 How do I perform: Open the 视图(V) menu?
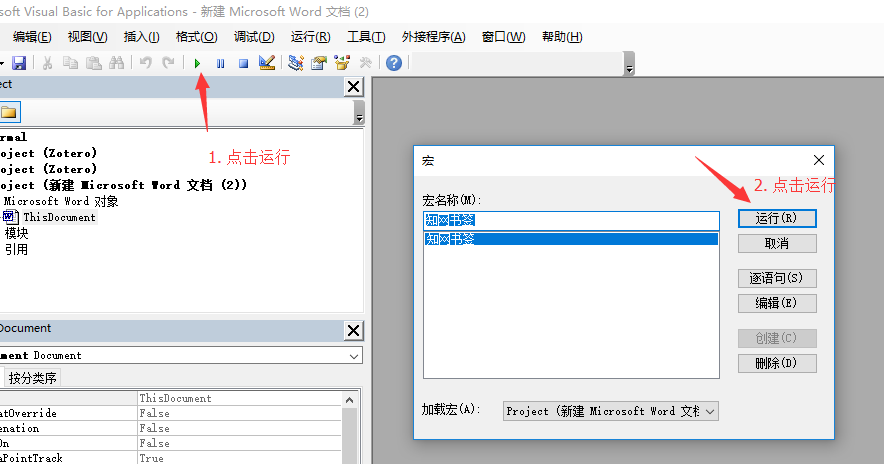click(87, 37)
